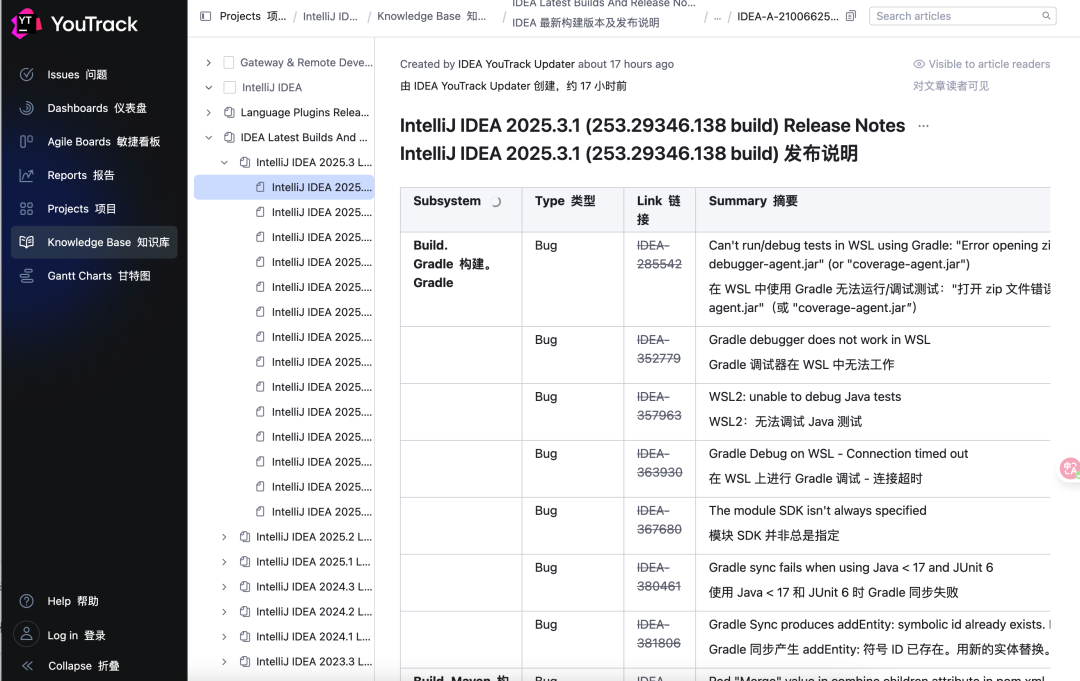
Task: Click IntelliJ IDEA 2024.2 L... stack icon
Action: point(245,611)
